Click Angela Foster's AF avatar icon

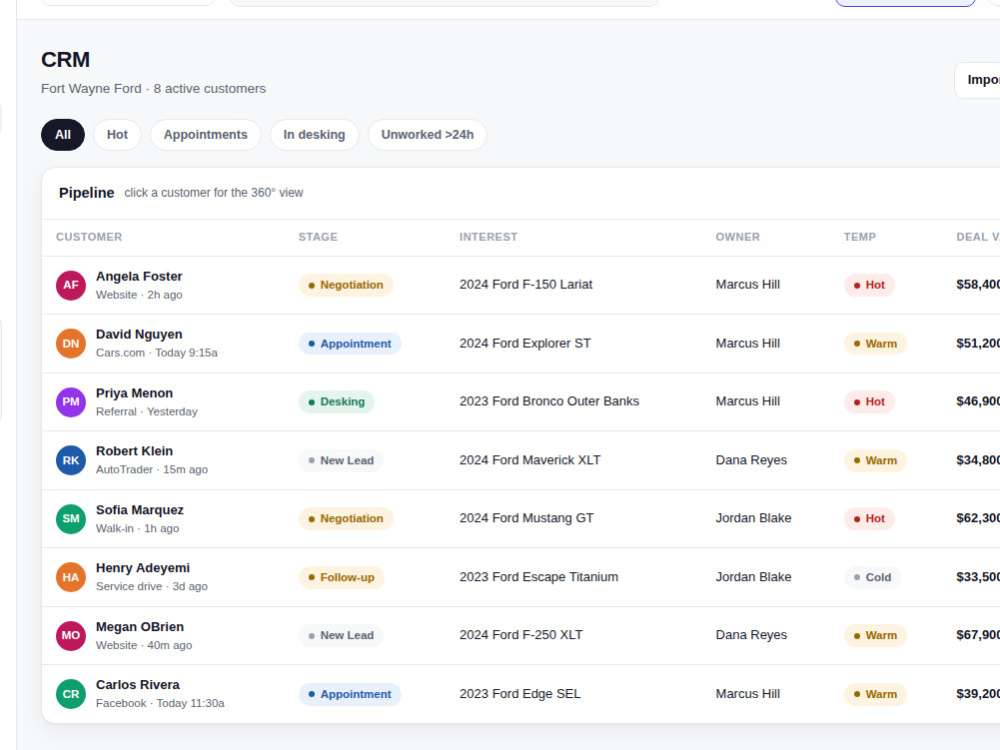(71, 285)
